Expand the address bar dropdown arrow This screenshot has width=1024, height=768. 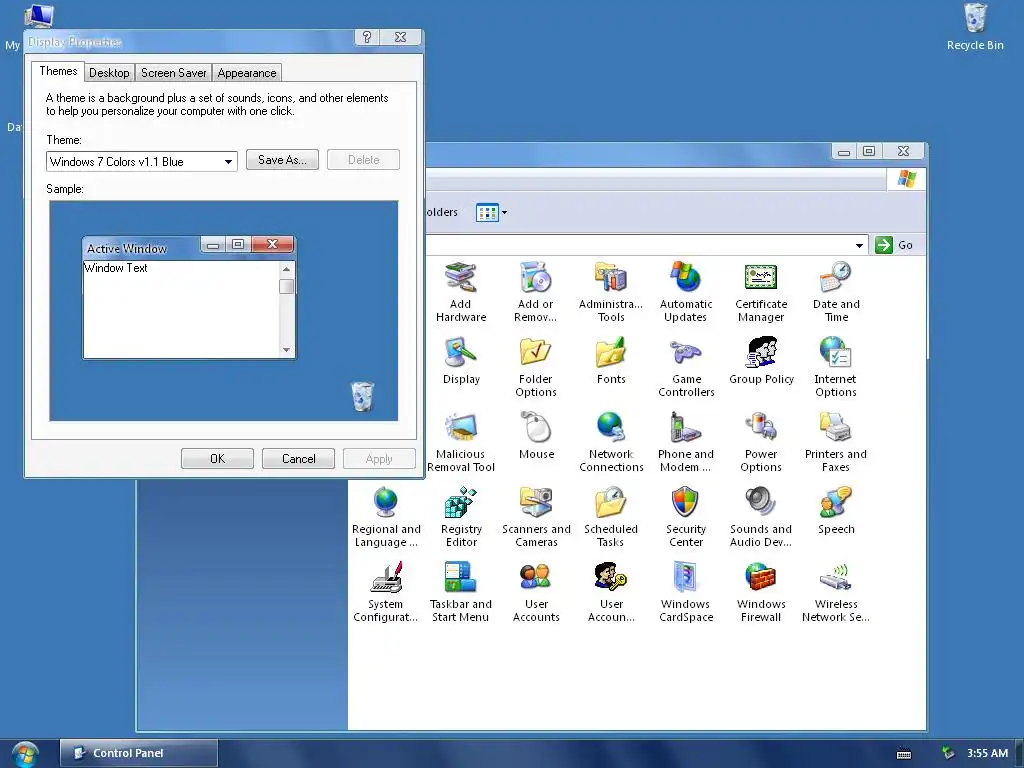tap(859, 246)
